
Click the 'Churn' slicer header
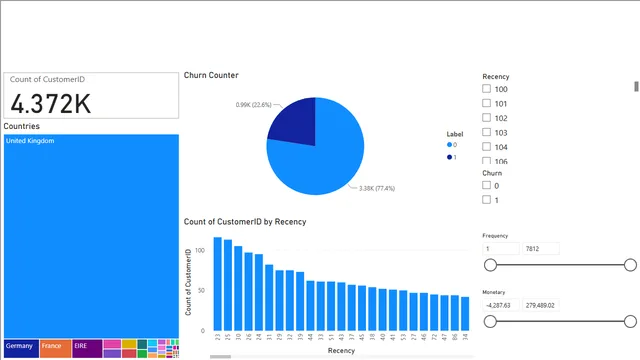point(492,173)
